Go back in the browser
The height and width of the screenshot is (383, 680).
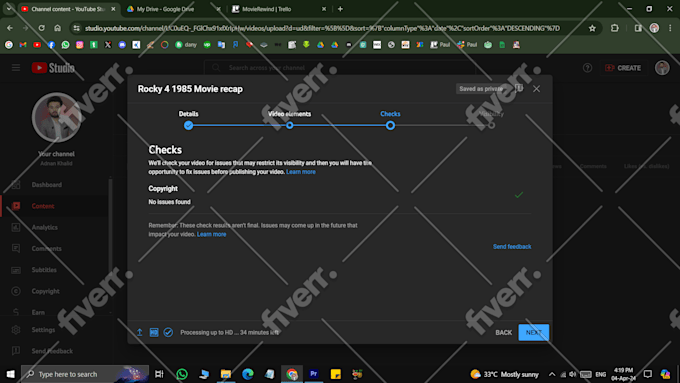[x=10, y=28]
